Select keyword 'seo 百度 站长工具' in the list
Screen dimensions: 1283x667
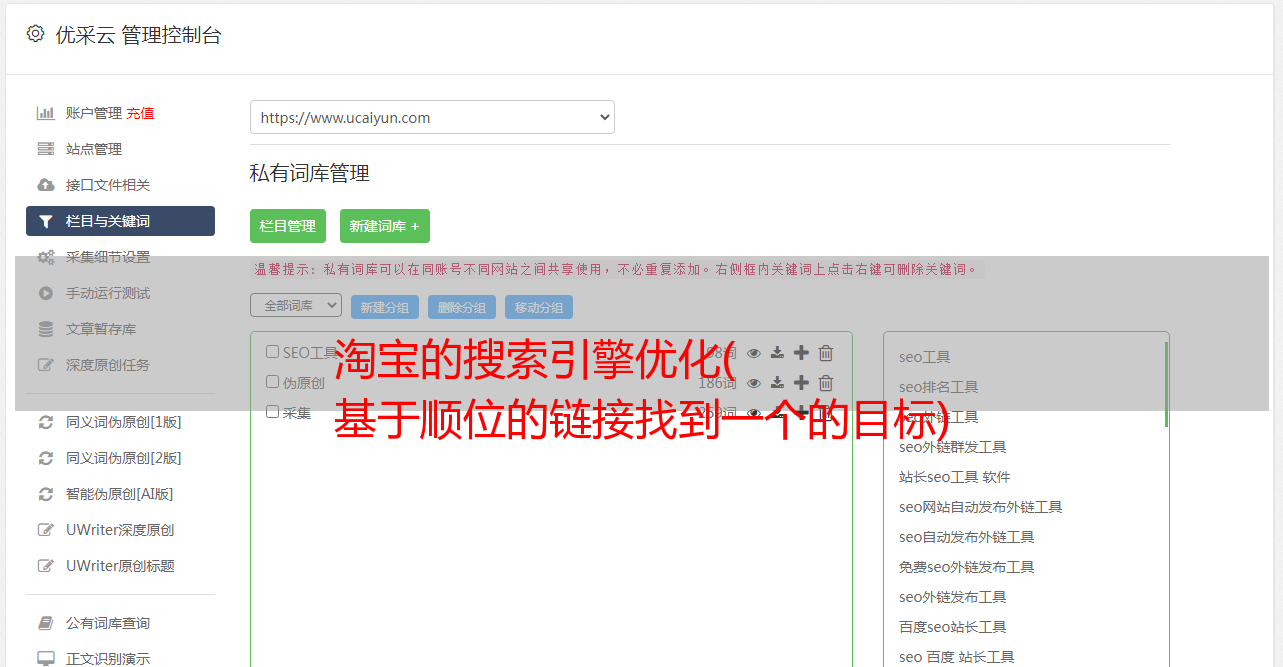click(957, 657)
